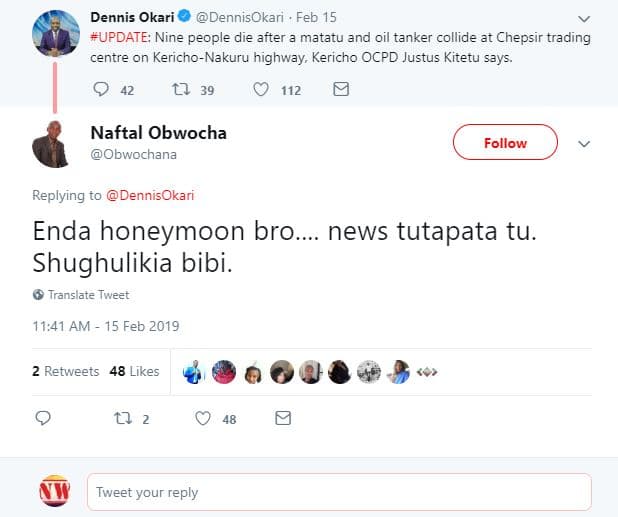Like Naftal Obwocha's reply tweet
Screen dimensions: 618x517
(204, 418)
